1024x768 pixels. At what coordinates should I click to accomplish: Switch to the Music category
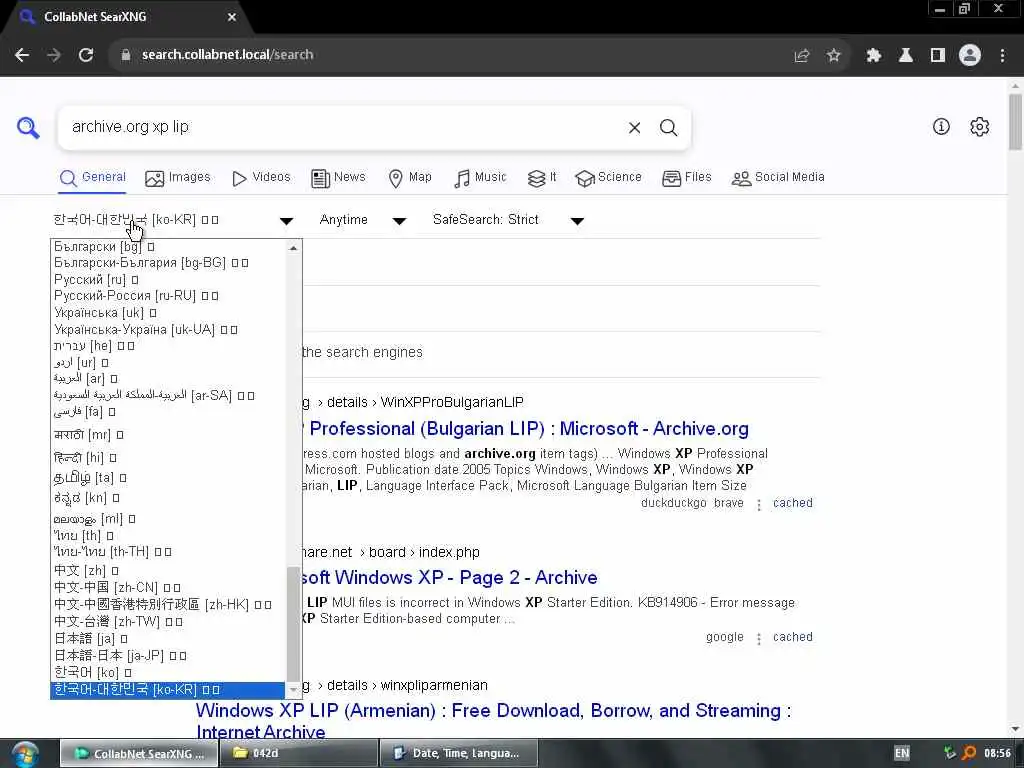(480, 178)
